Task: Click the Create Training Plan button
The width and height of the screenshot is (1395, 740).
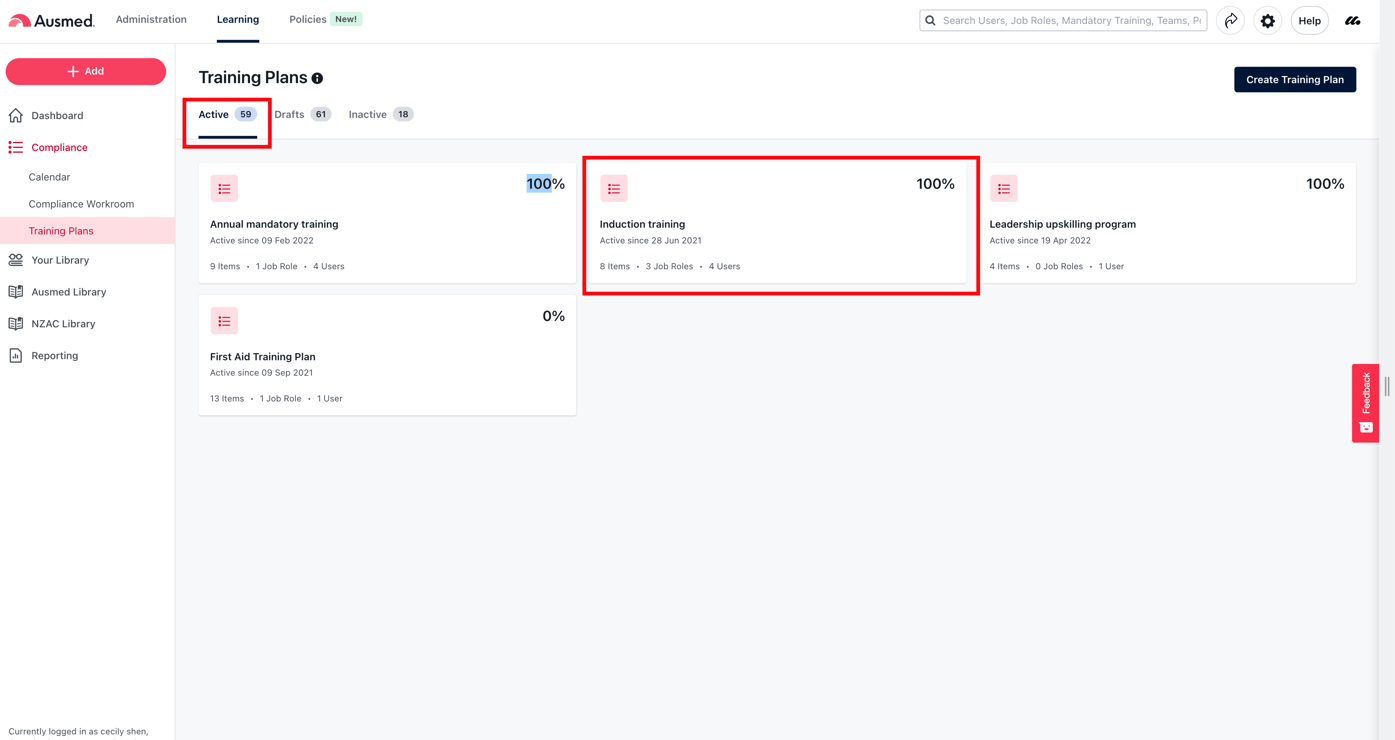Action: (1294, 80)
